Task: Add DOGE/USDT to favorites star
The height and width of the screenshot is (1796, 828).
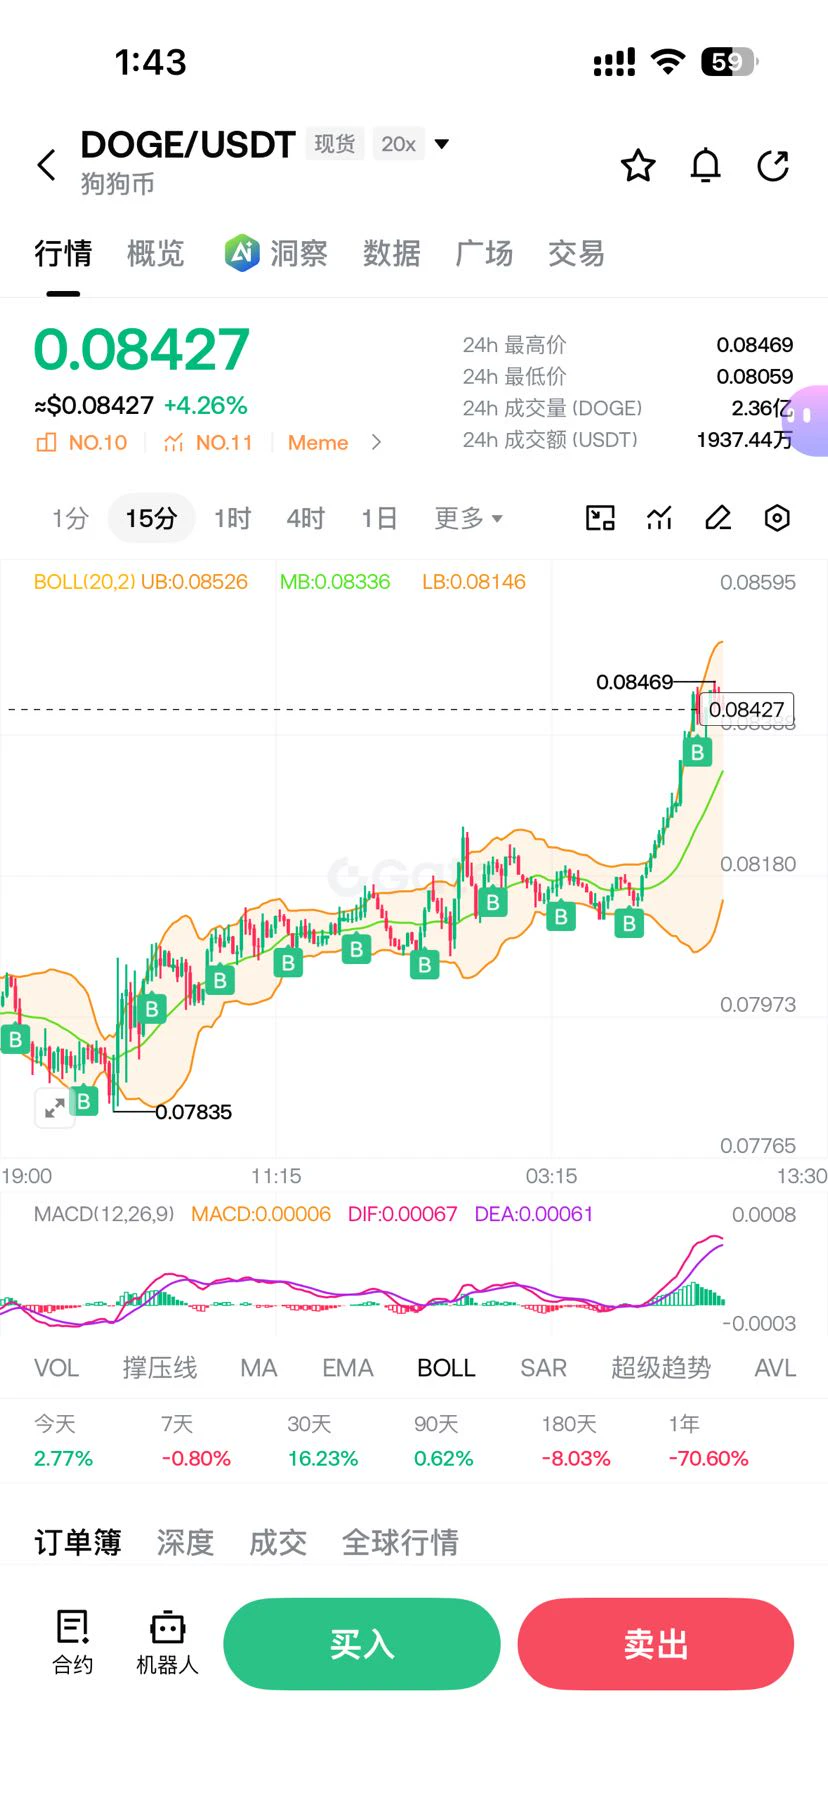Action: pyautogui.click(x=638, y=165)
